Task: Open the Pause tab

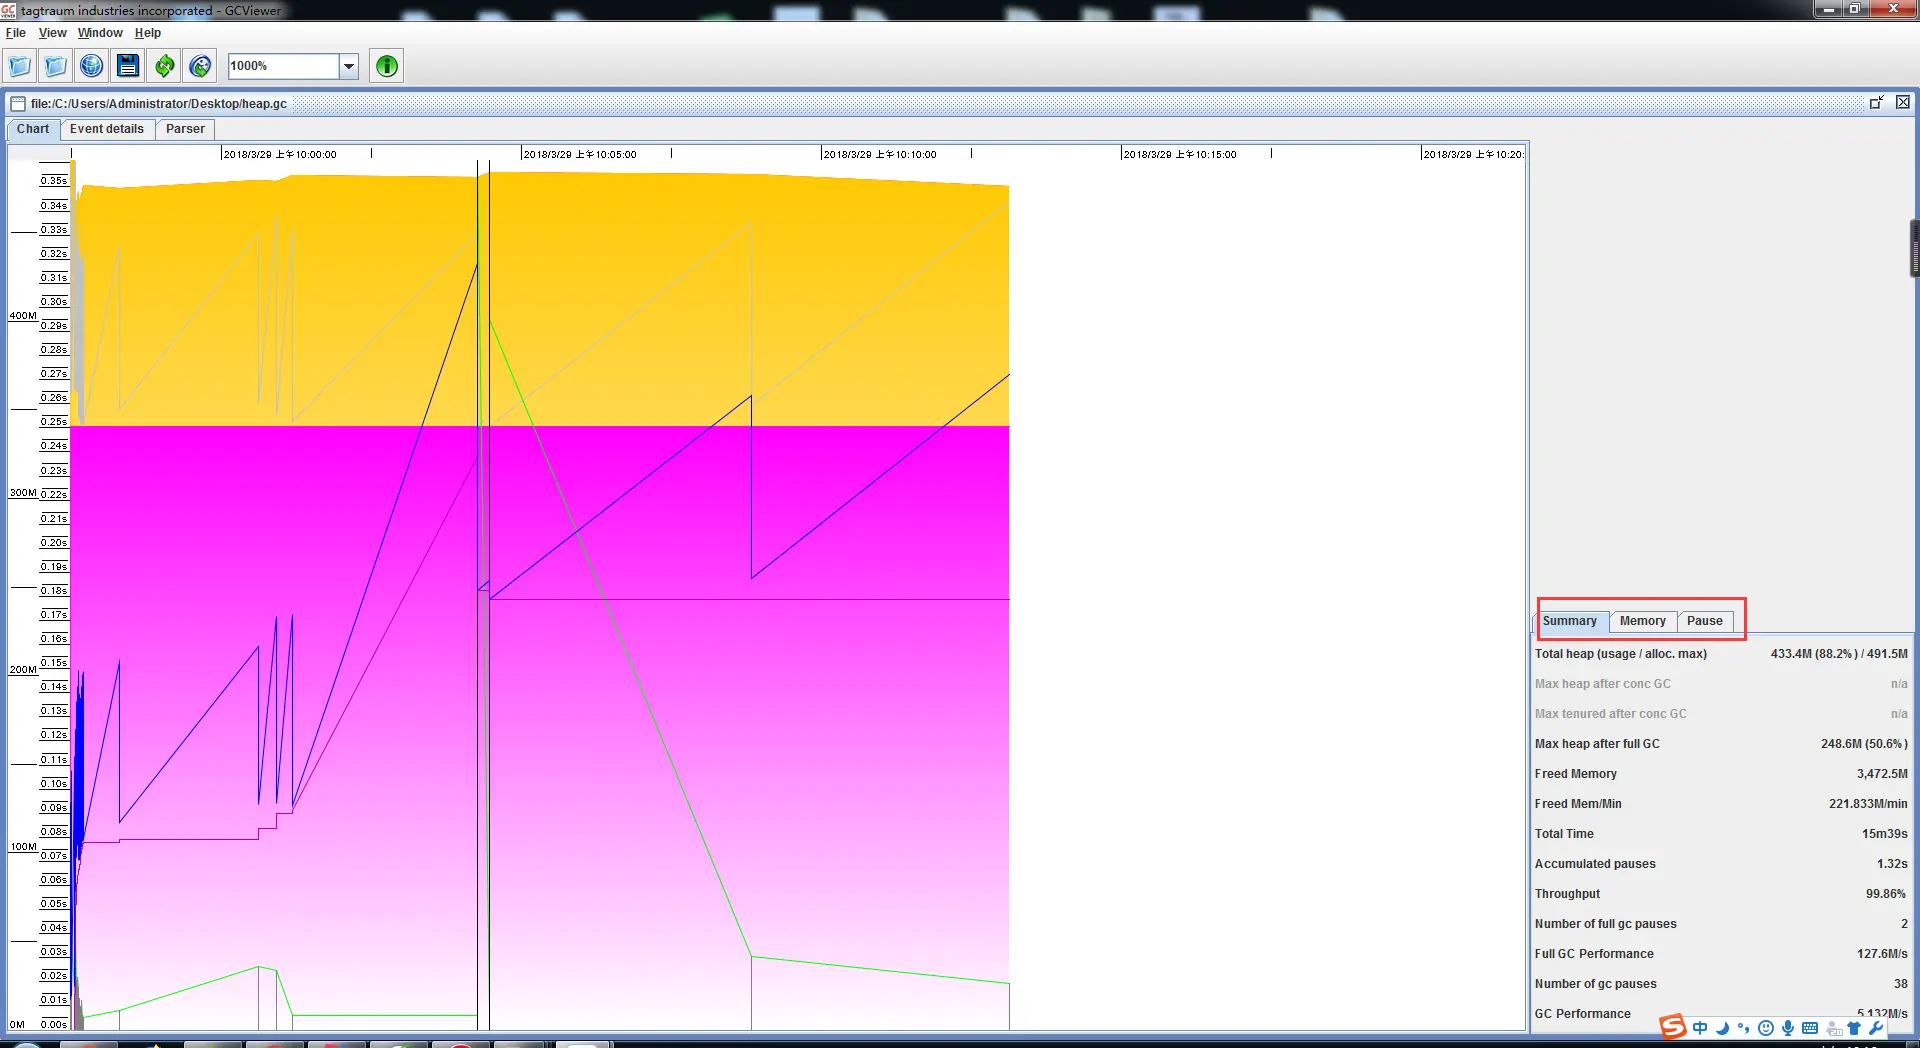Action: [1704, 621]
